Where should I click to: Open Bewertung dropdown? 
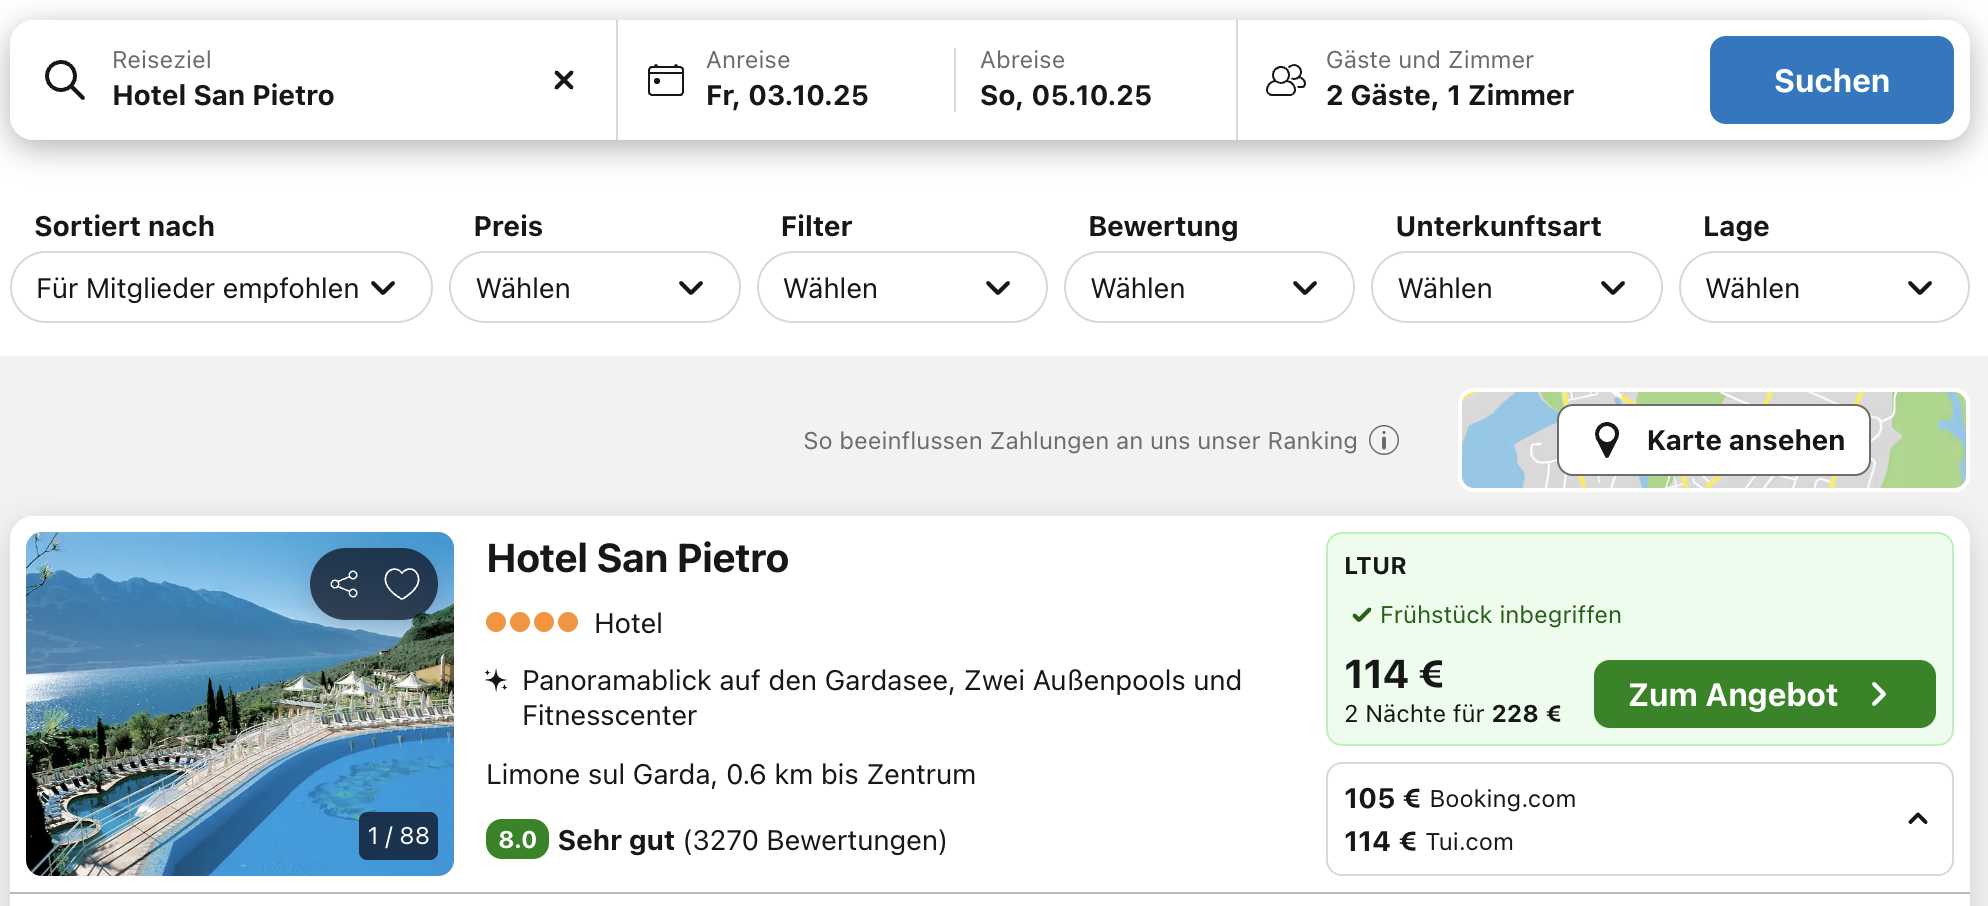[x=1208, y=288]
